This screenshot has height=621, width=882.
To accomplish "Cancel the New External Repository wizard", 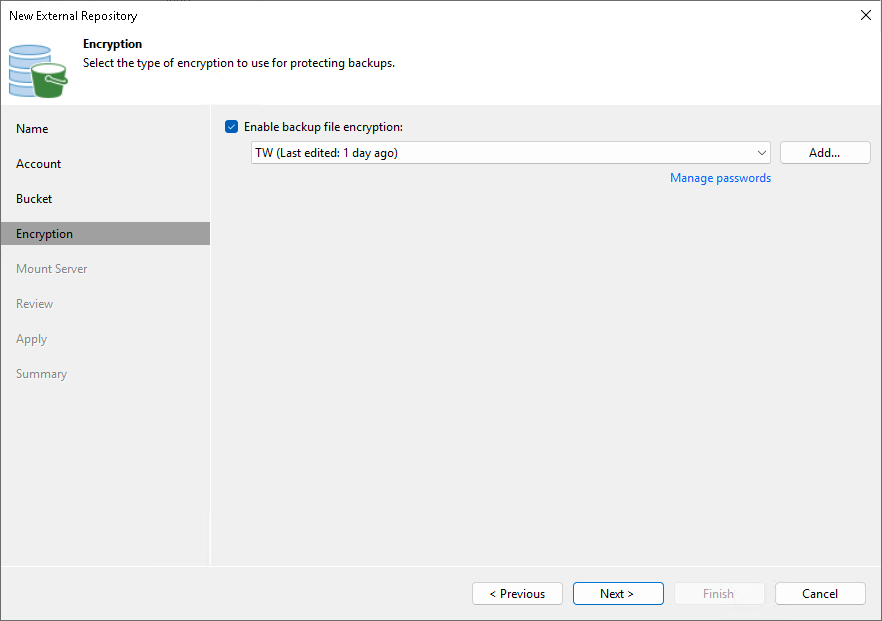I will [820, 593].
